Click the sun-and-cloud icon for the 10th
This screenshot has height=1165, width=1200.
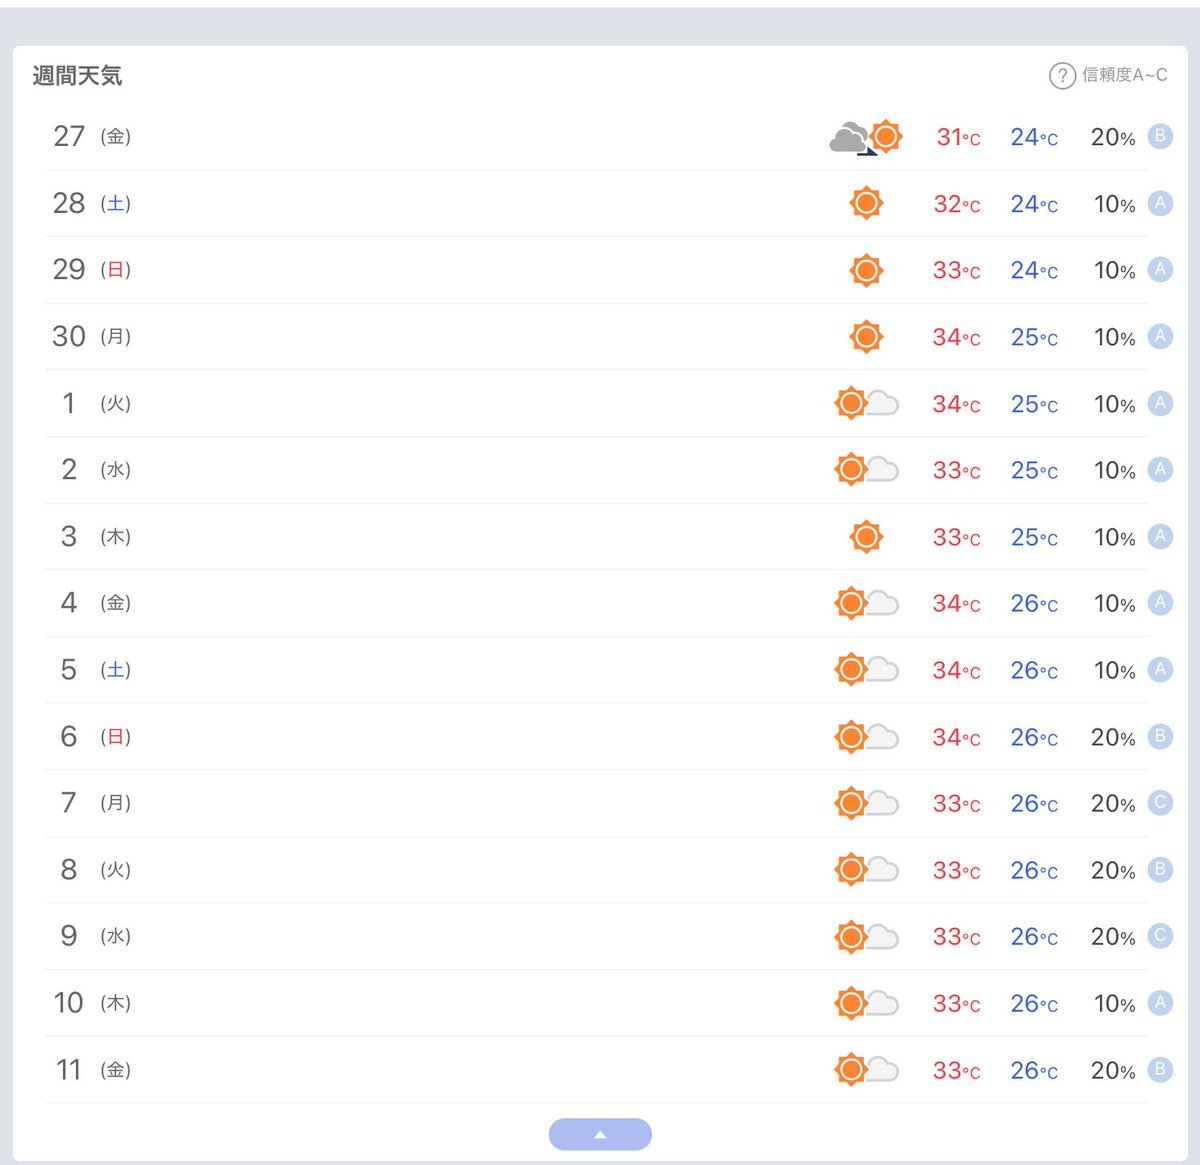(866, 1003)
